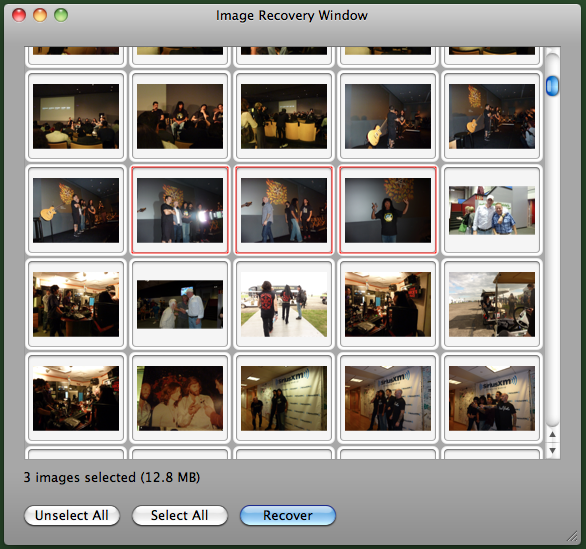Viewport: 586px width, 549px height.
Task: Click the Image Recovery Window title
Action: tap(292, 16)
